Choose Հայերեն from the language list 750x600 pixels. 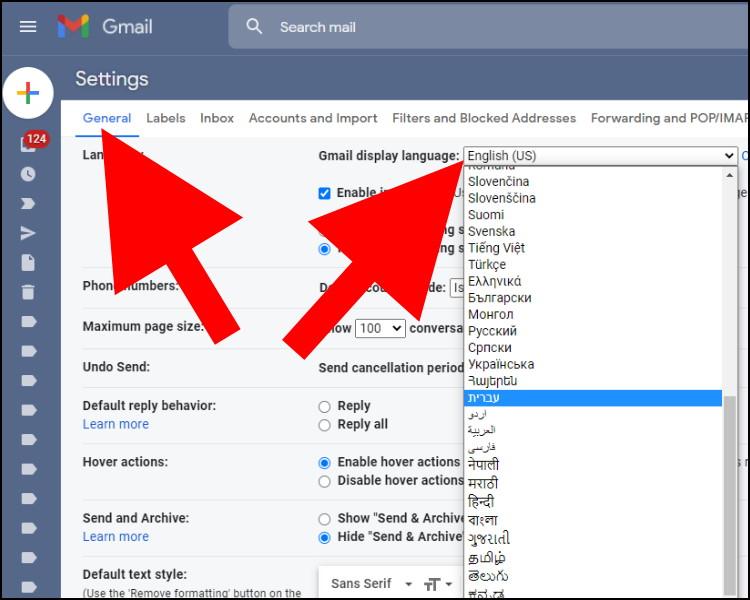(x=593, y=381)
